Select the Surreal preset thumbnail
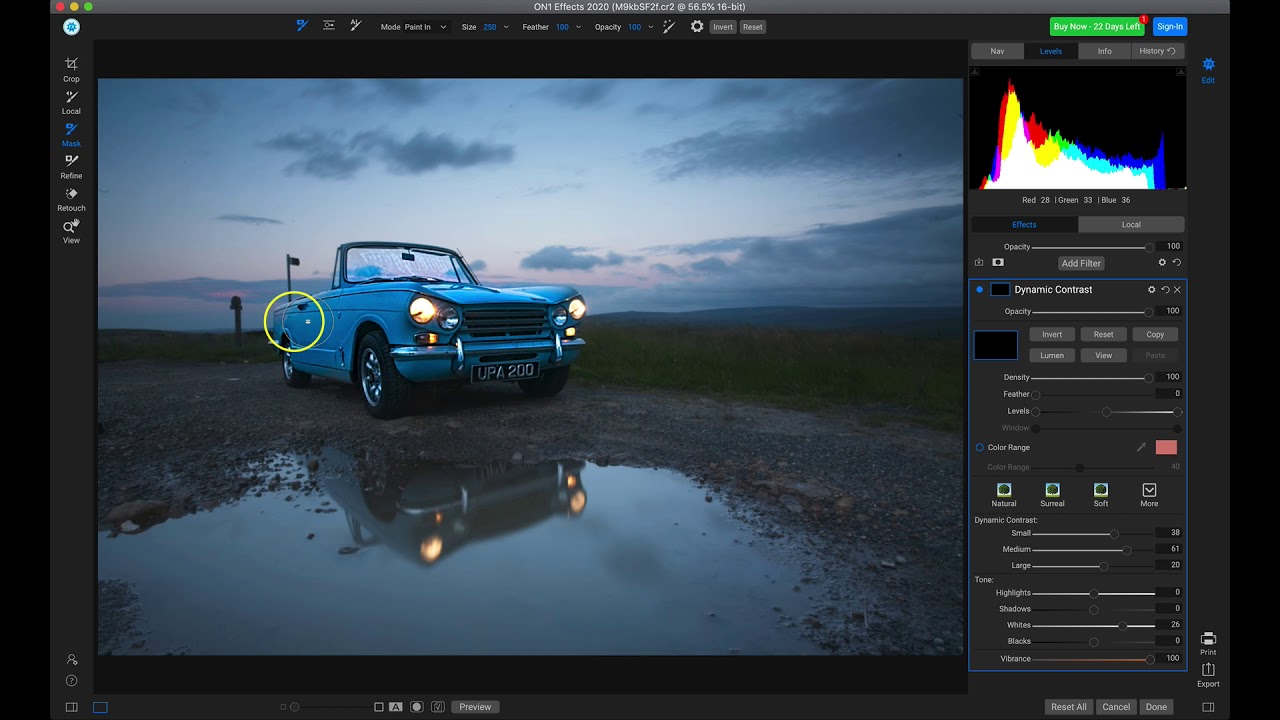 click(x=1052, y=491)
